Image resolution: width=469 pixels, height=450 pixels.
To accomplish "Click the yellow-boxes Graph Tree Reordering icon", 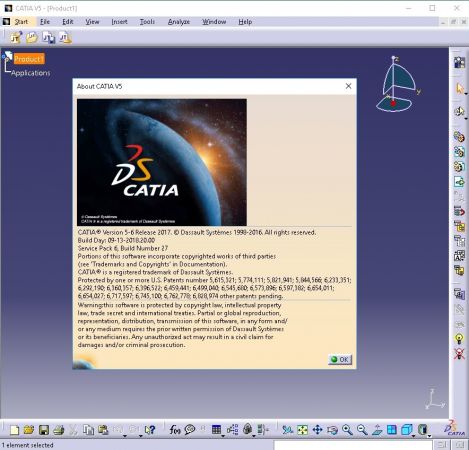I will pos(459,226).
